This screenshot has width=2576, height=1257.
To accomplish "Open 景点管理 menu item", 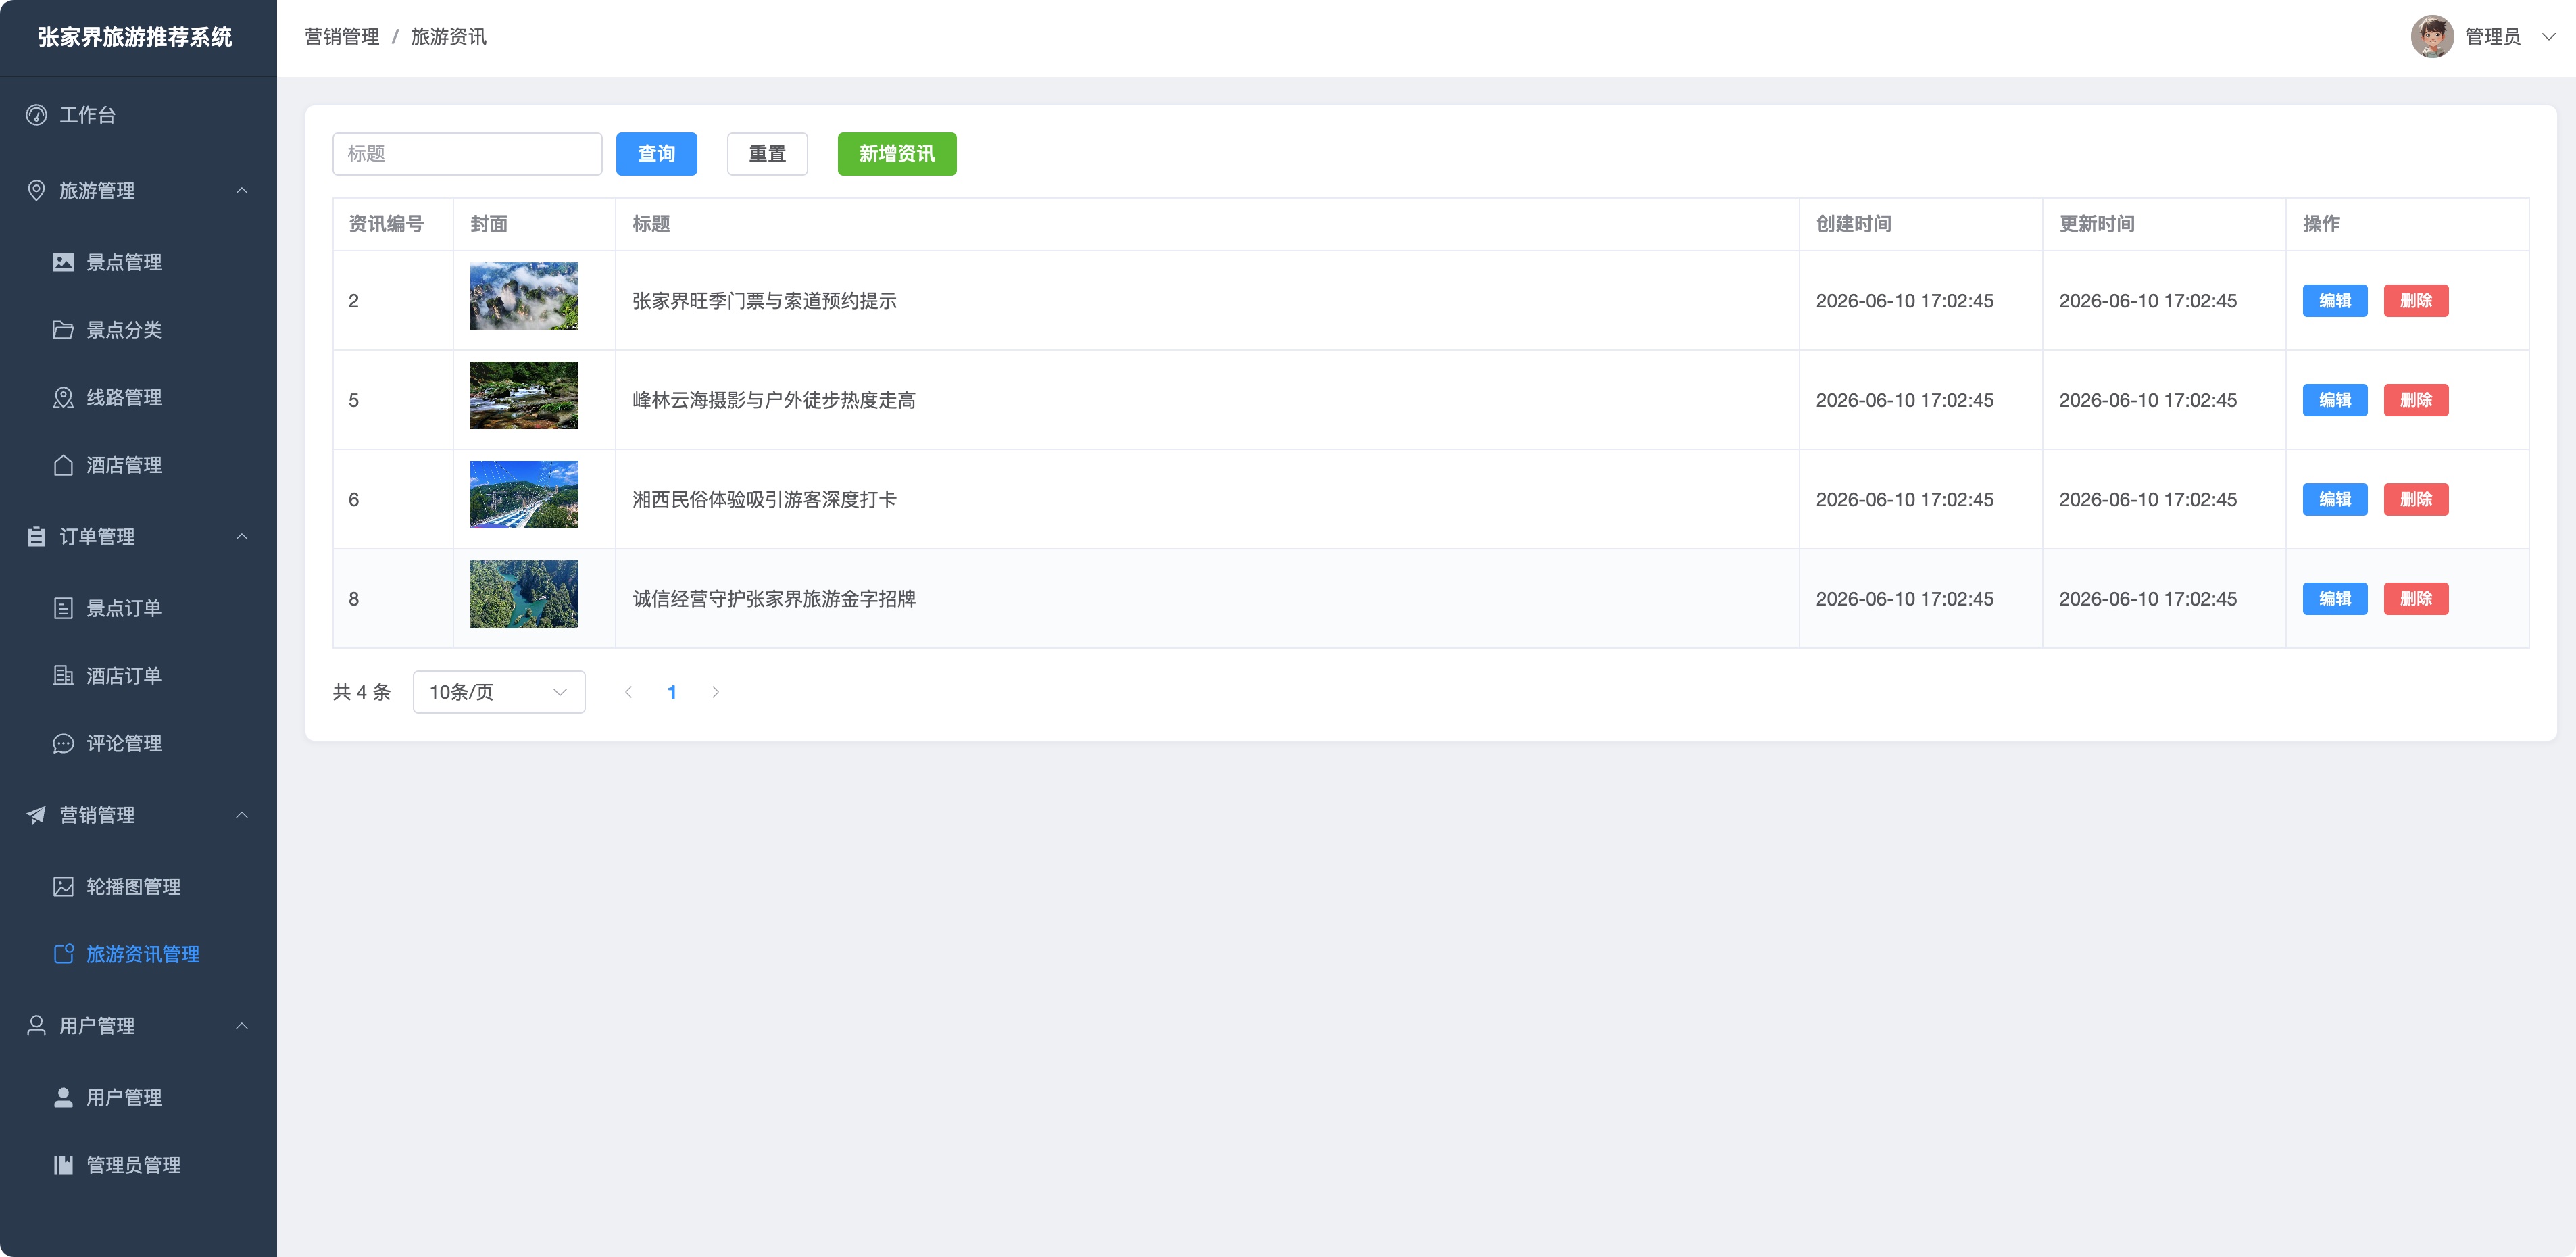I will tap(138, 262).
